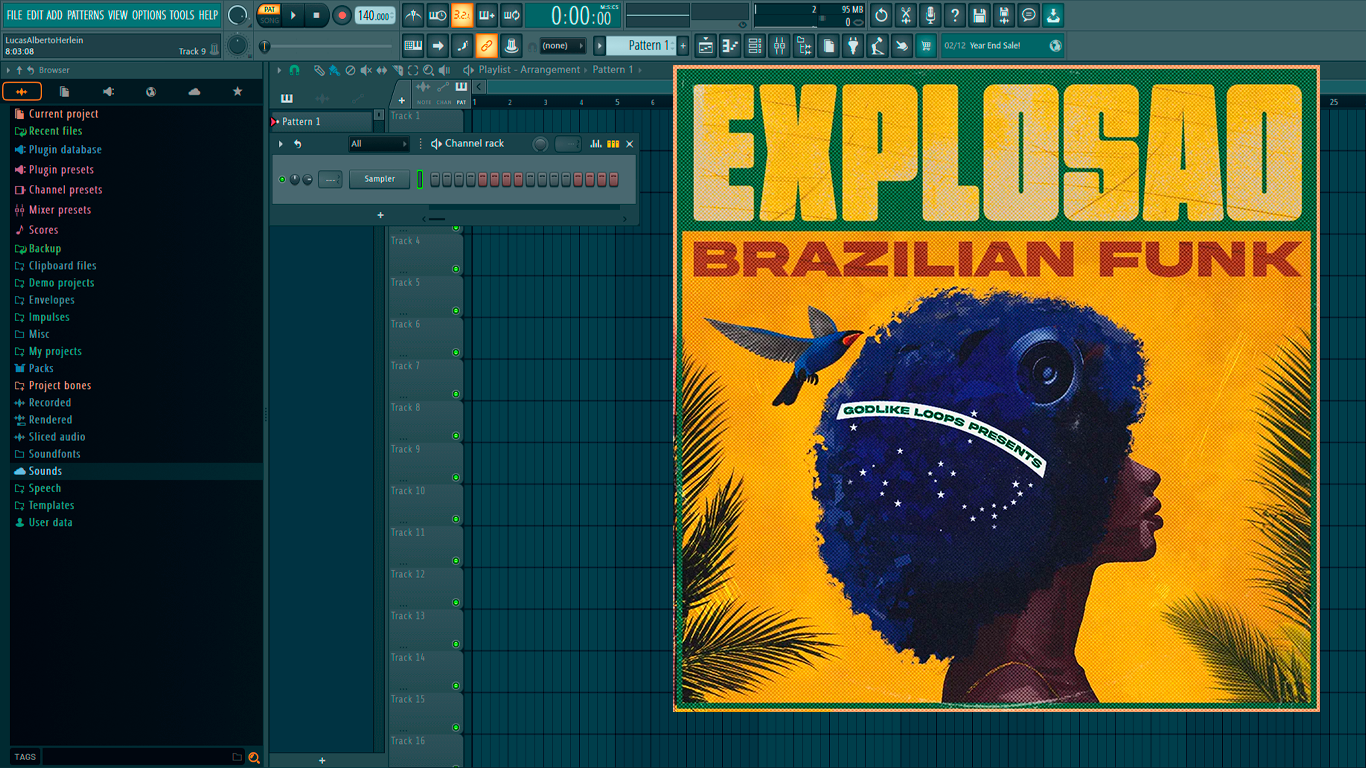Select the playlist Zoom tool

[428, 70]
